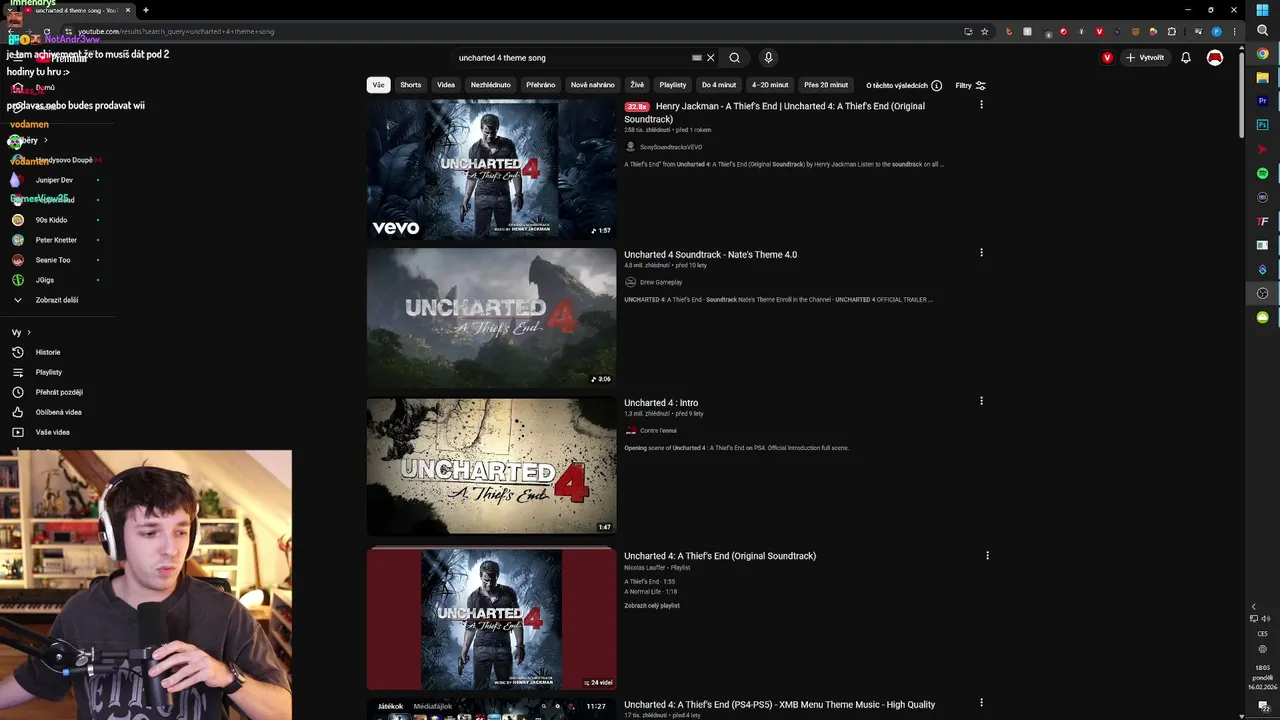Viewport: 1280px width, 720px height.
Task: Open Windows Start button in taskbar
Action: [1262, 10]
